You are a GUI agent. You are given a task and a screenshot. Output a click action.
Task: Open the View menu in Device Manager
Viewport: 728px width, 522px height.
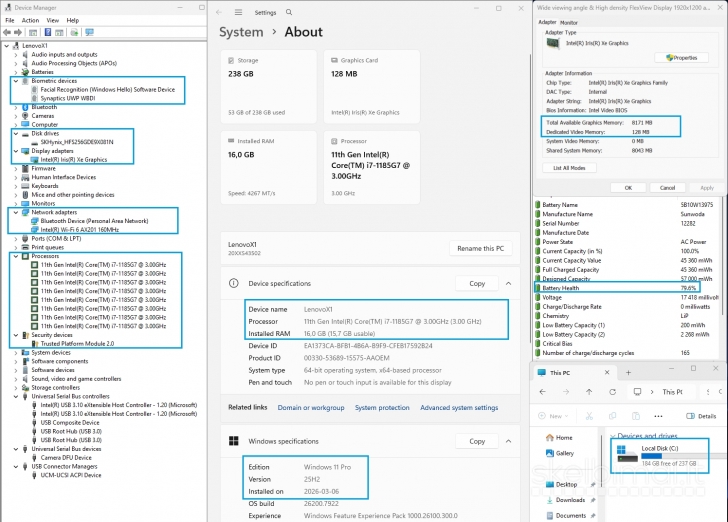[x=53, y=20]
